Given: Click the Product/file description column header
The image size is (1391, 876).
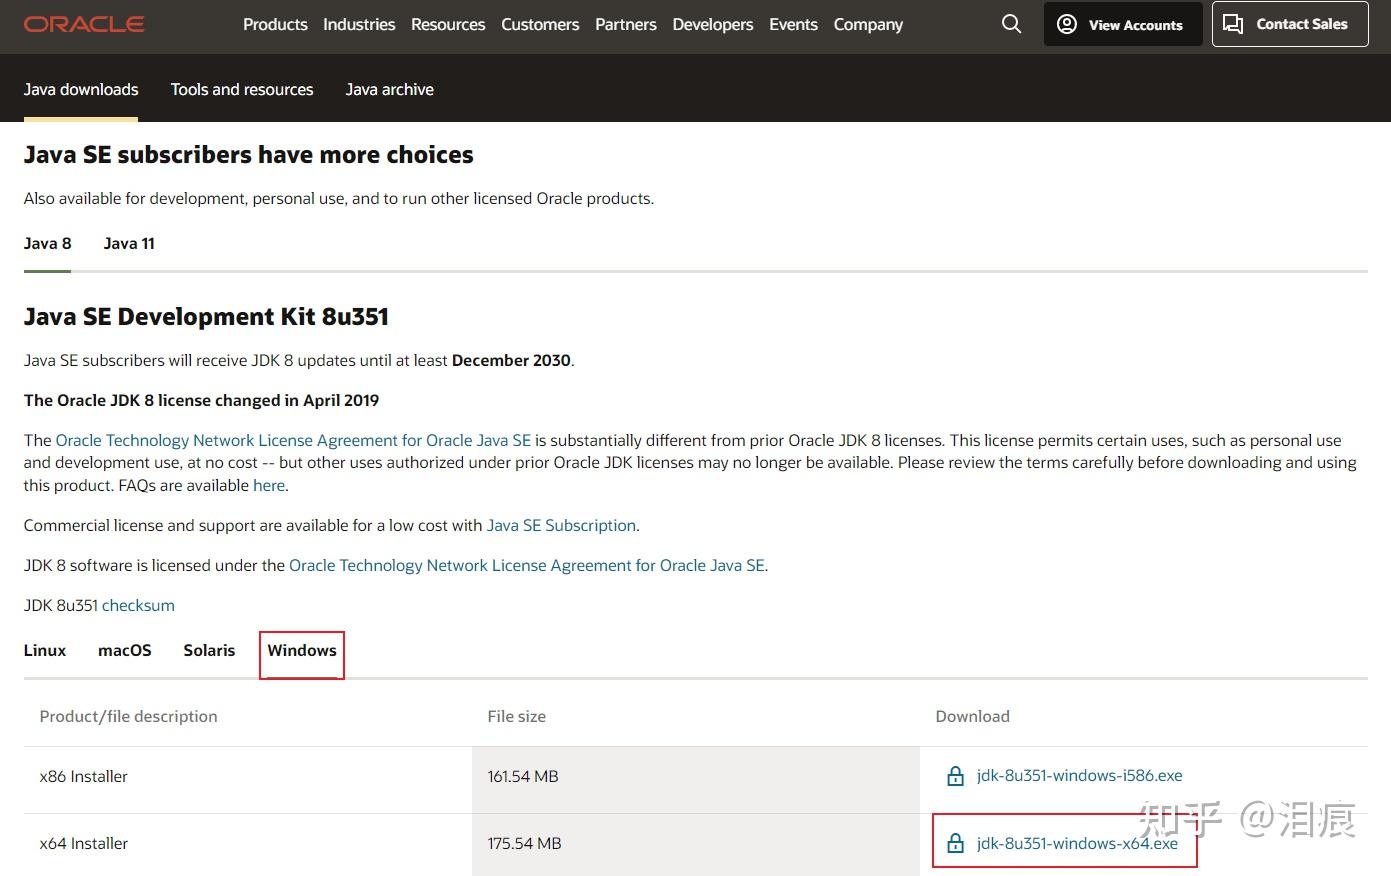Looking at the screenshot, I should pos(128,716).
